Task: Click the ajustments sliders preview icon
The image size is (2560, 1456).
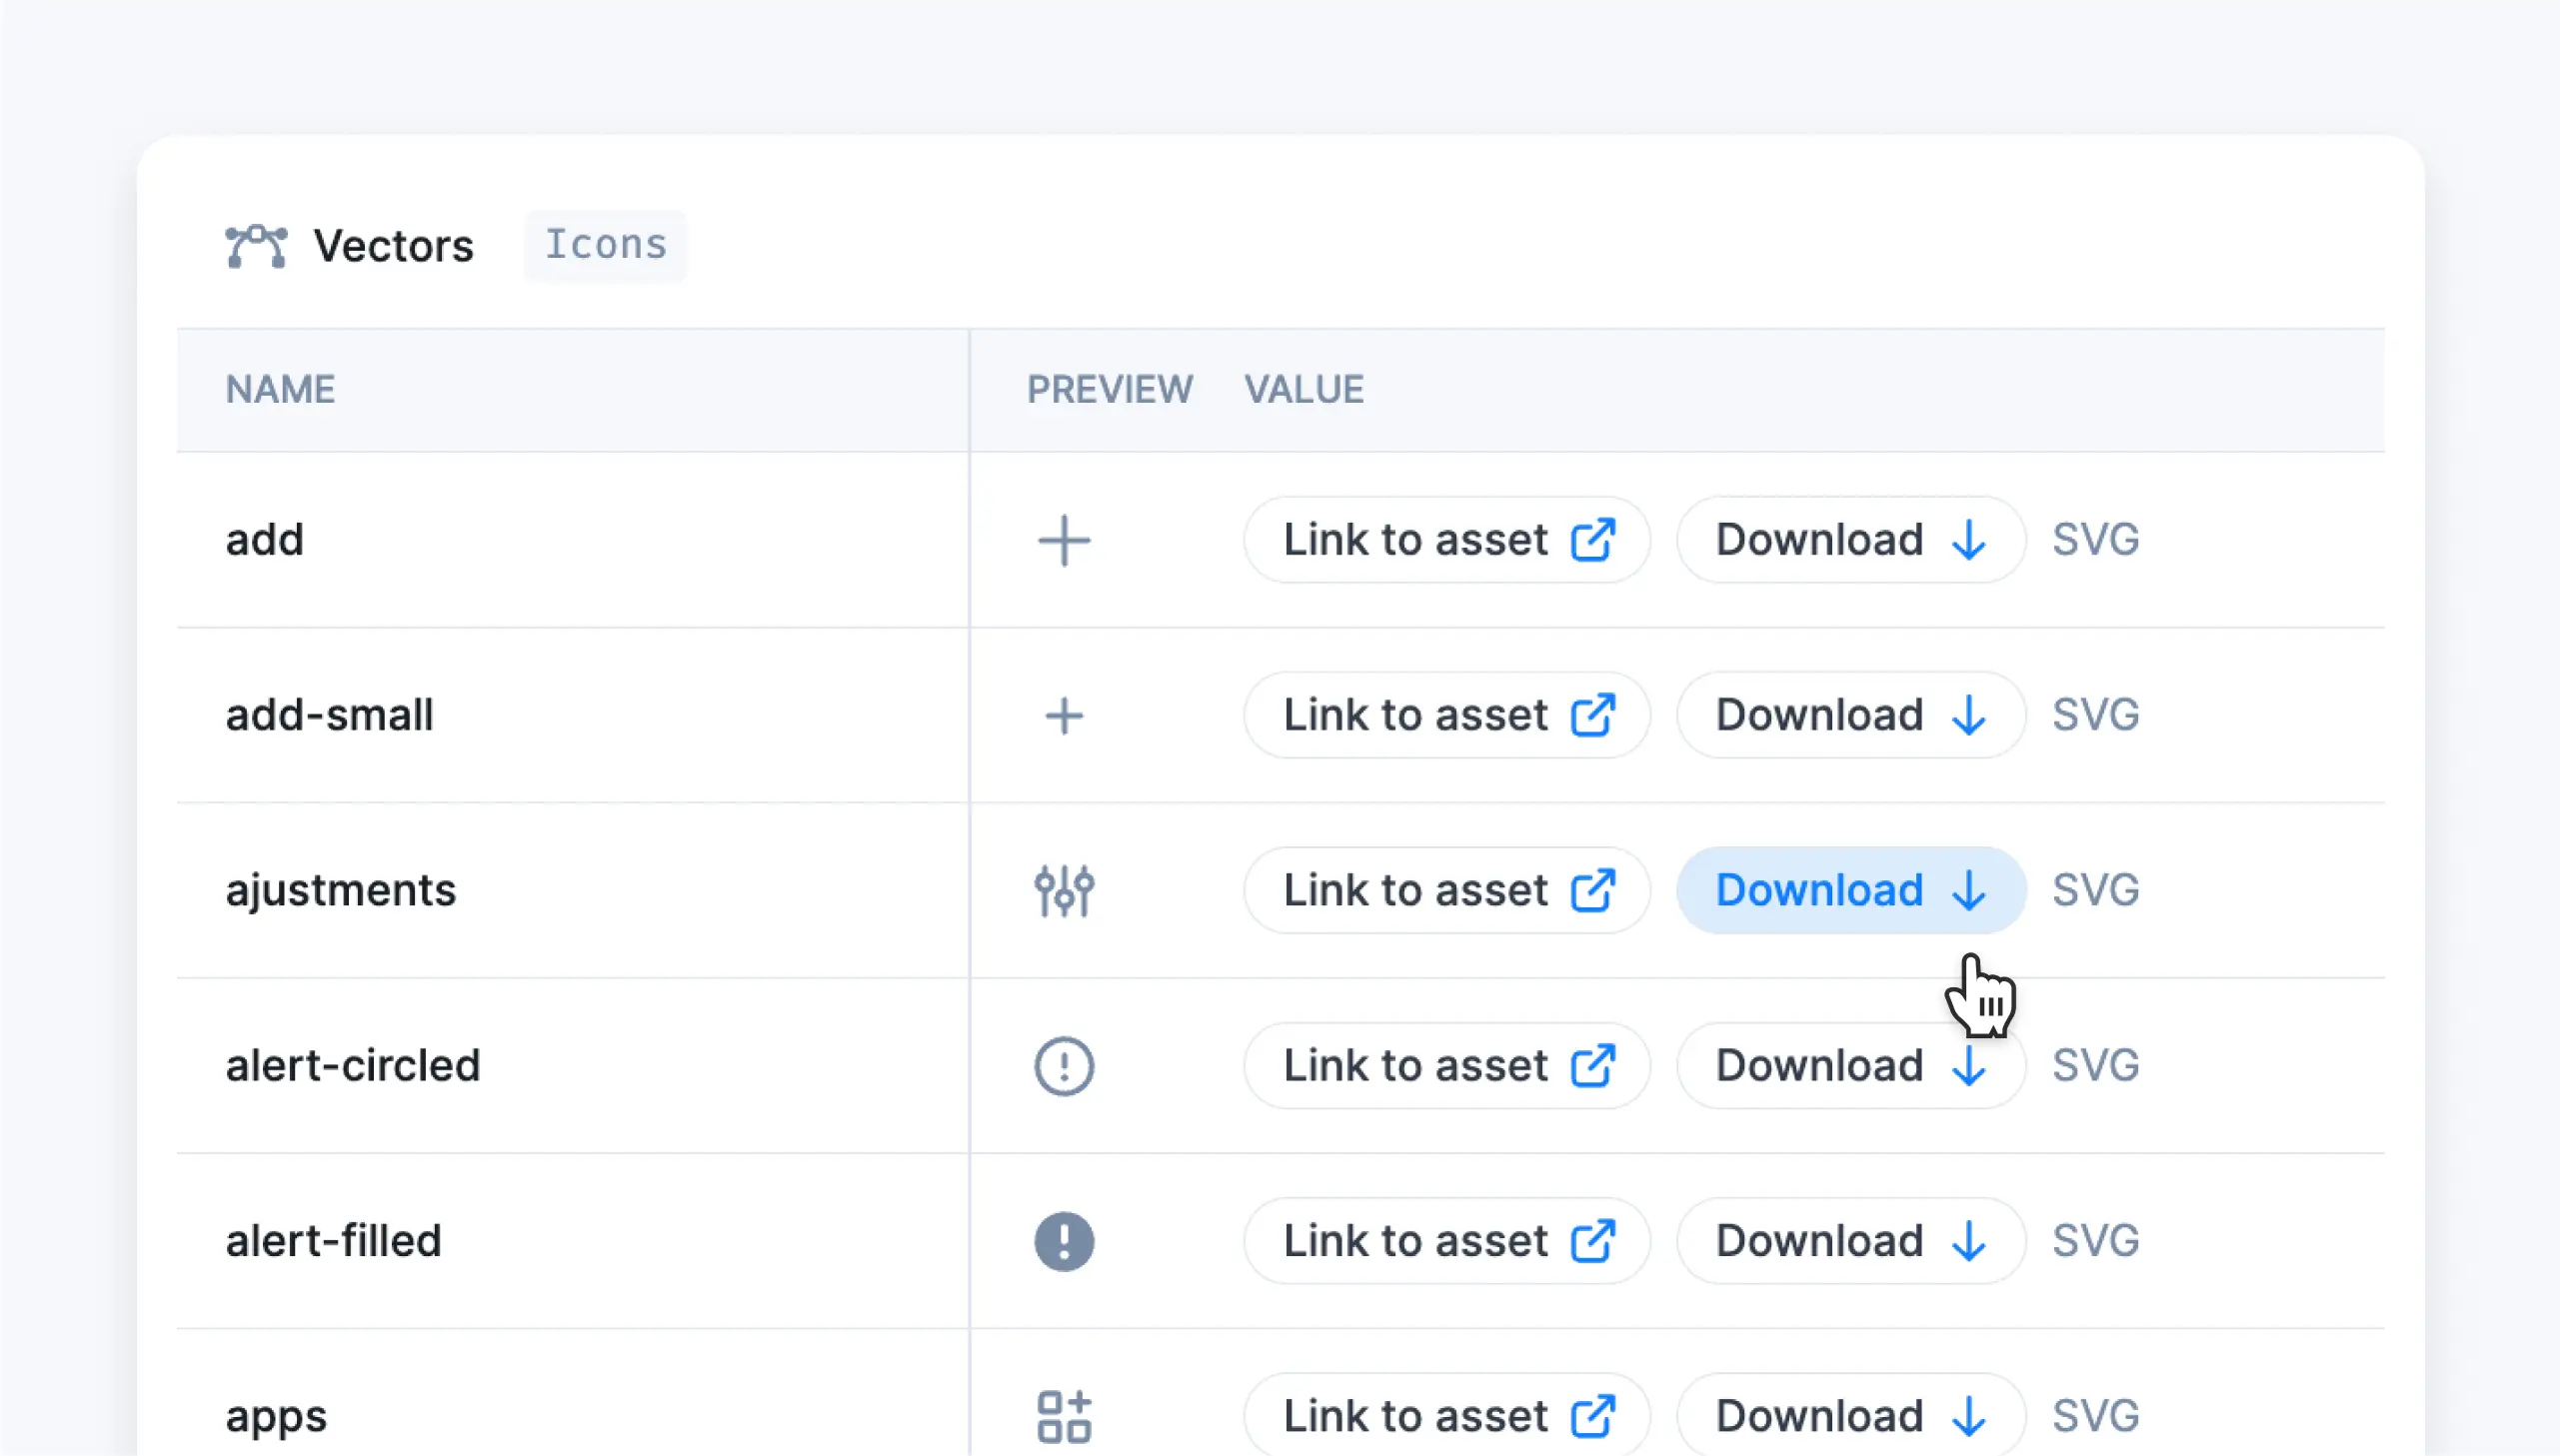Action: [x=1063, y=890]
